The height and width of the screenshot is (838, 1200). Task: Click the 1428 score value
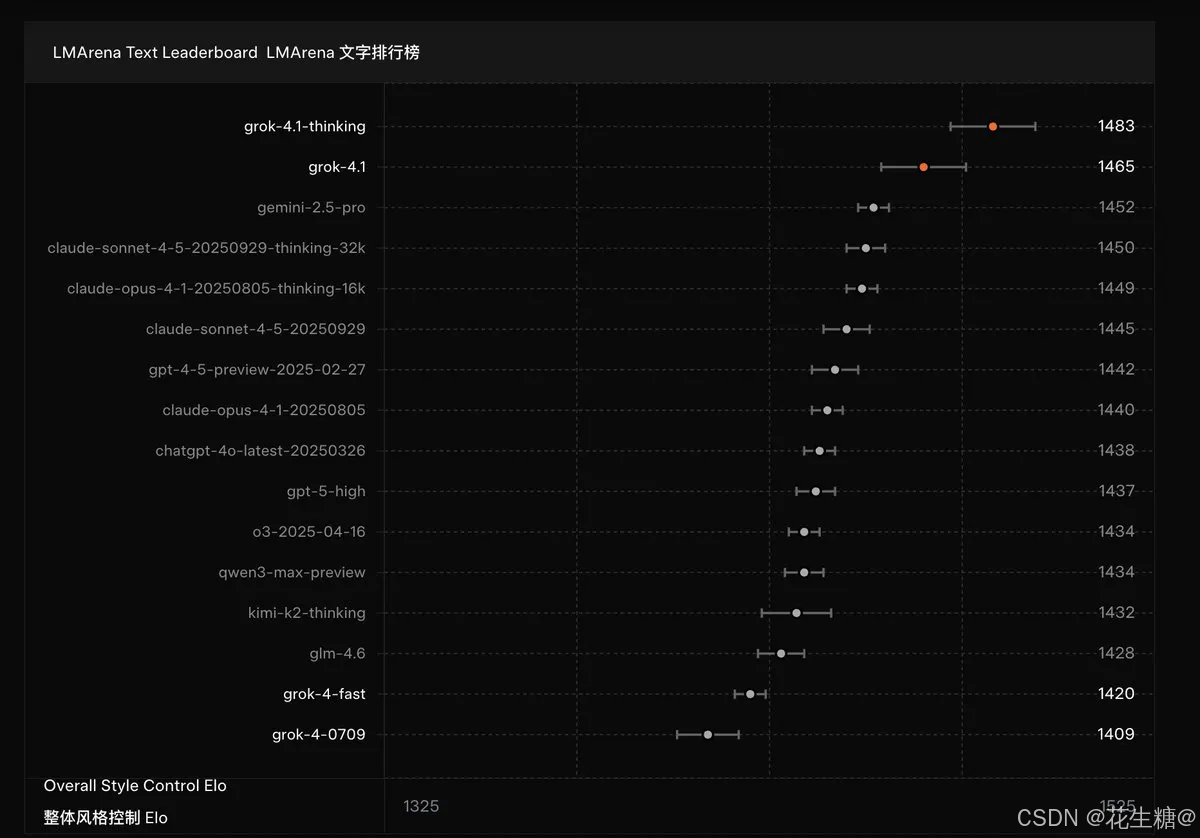[x=1116, y=654]
